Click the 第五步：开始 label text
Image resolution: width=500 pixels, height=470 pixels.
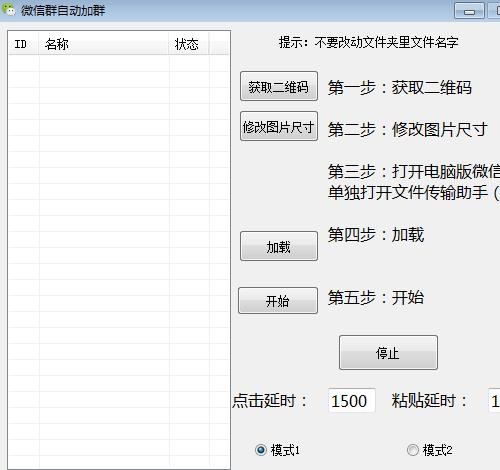pyautogui.click(x=376, y=297)
